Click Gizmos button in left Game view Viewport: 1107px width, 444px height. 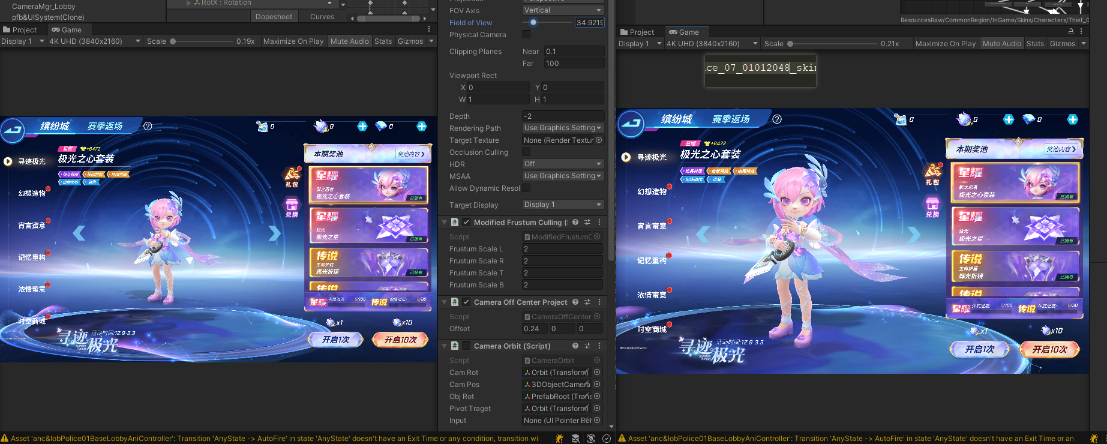(x=409, y=42)
